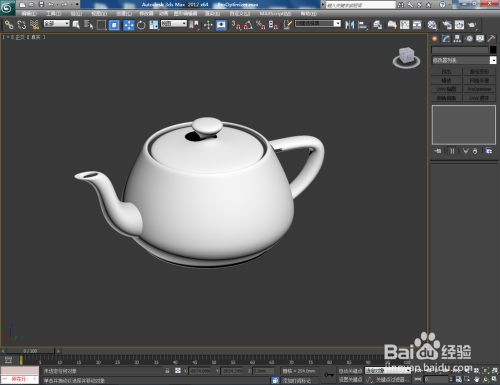Open the Material Editor
Screen dimensions: 500x385
coord(432,25)
